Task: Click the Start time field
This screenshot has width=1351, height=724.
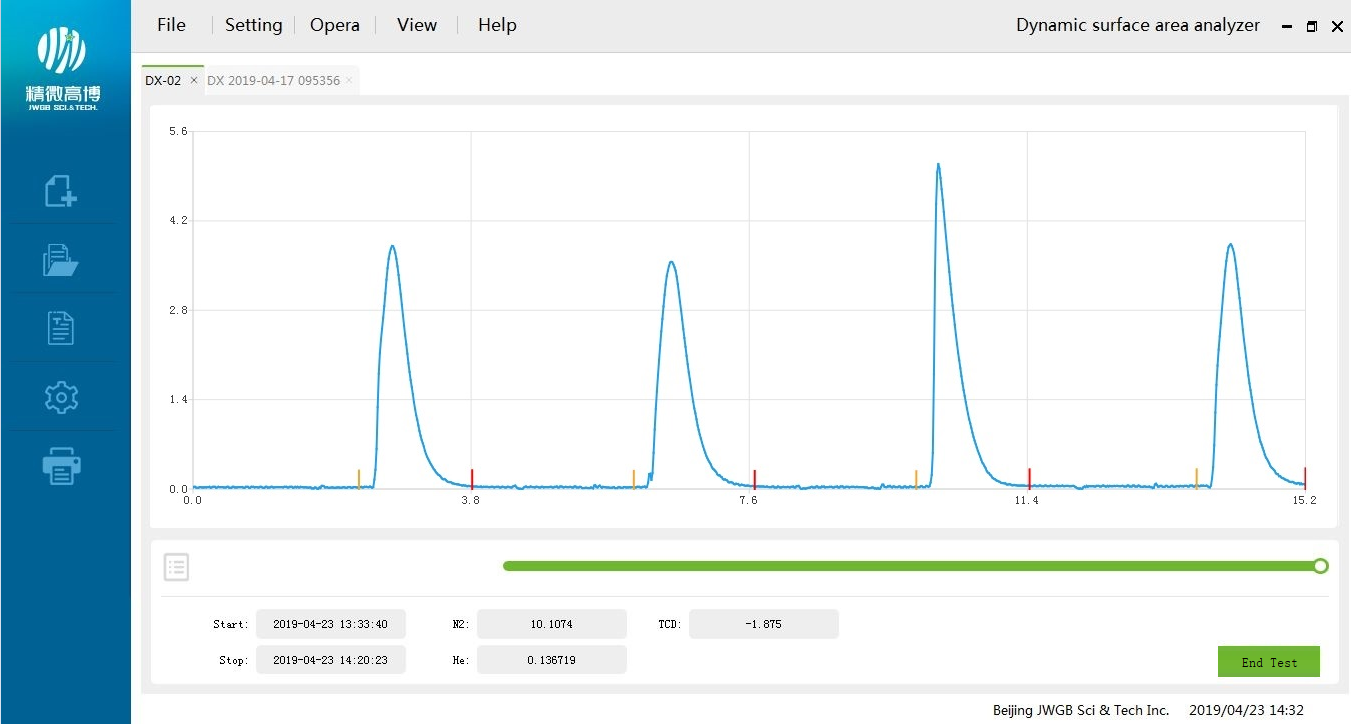Action: click(x=331, y=624)
